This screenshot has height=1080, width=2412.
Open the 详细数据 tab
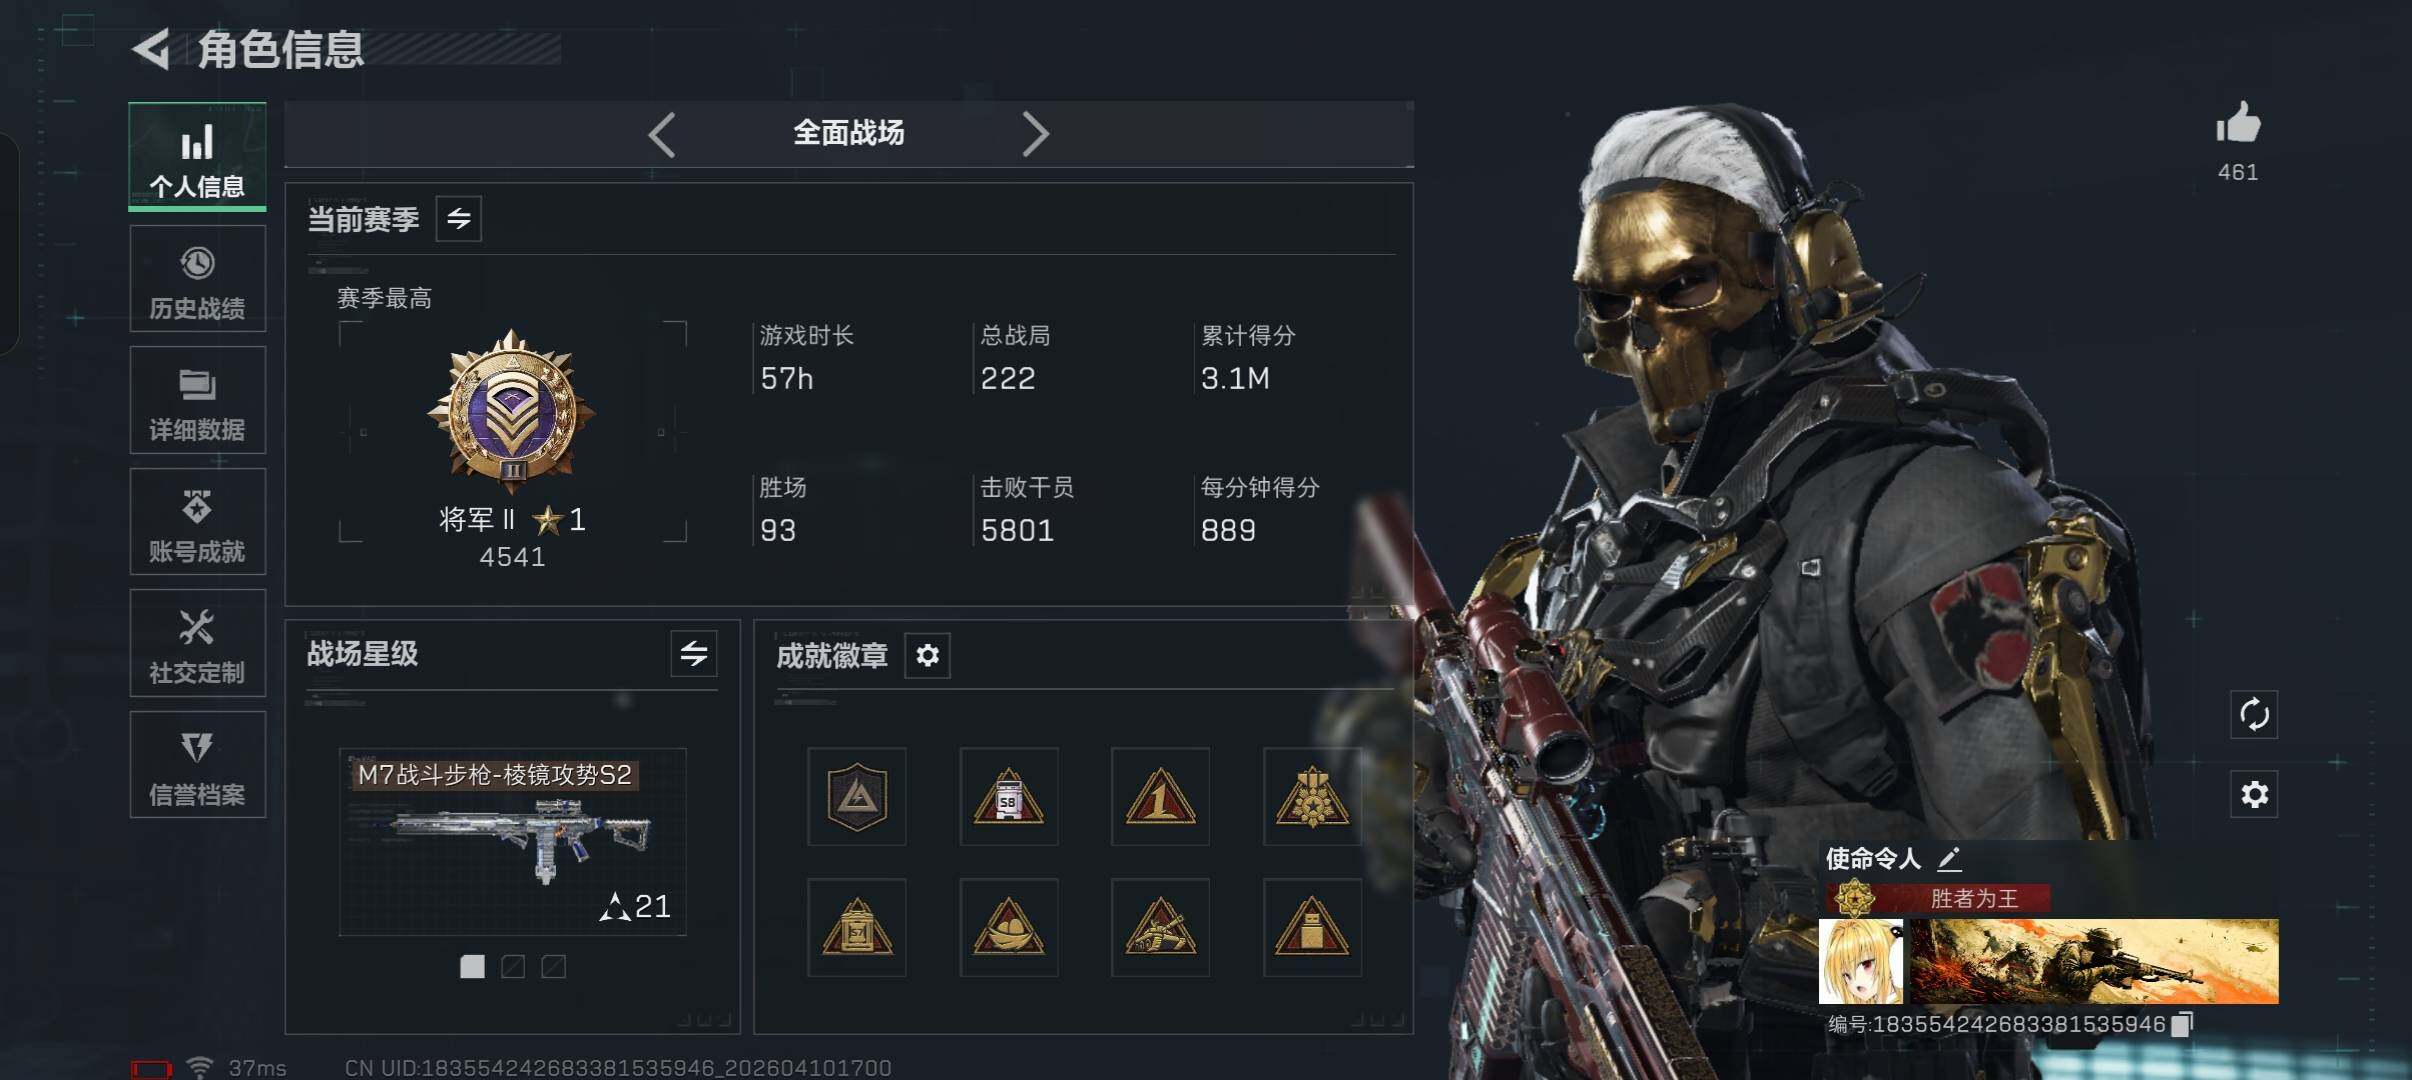coord(197,400)
